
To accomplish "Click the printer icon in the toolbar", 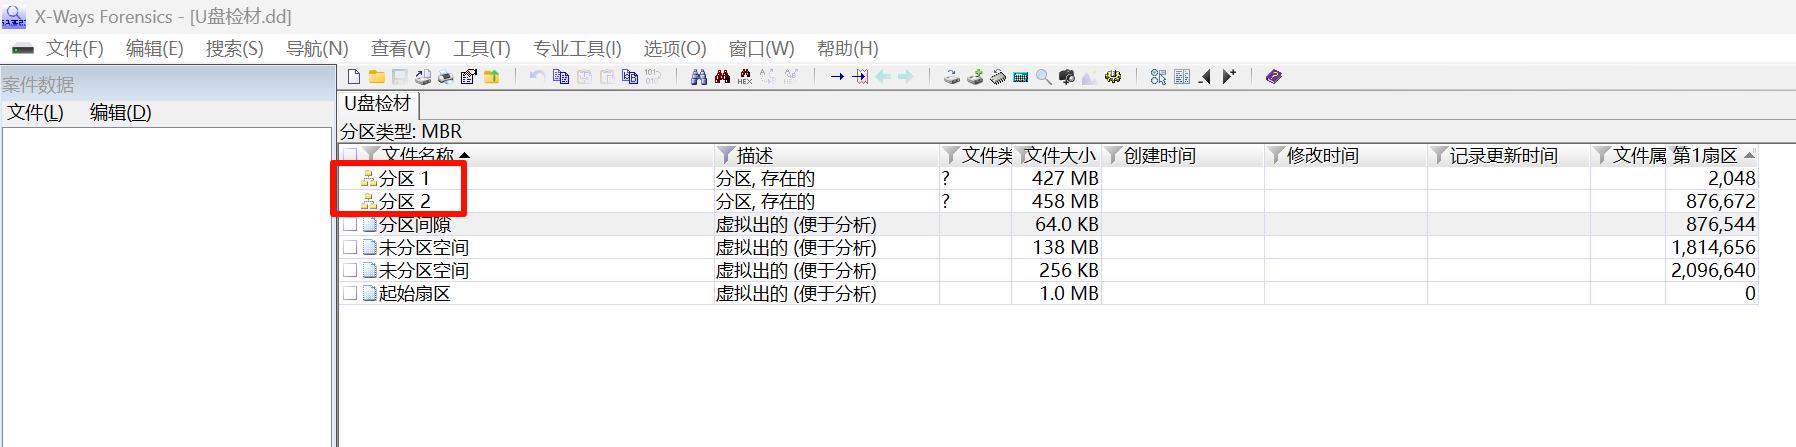I will coord(446,77).
